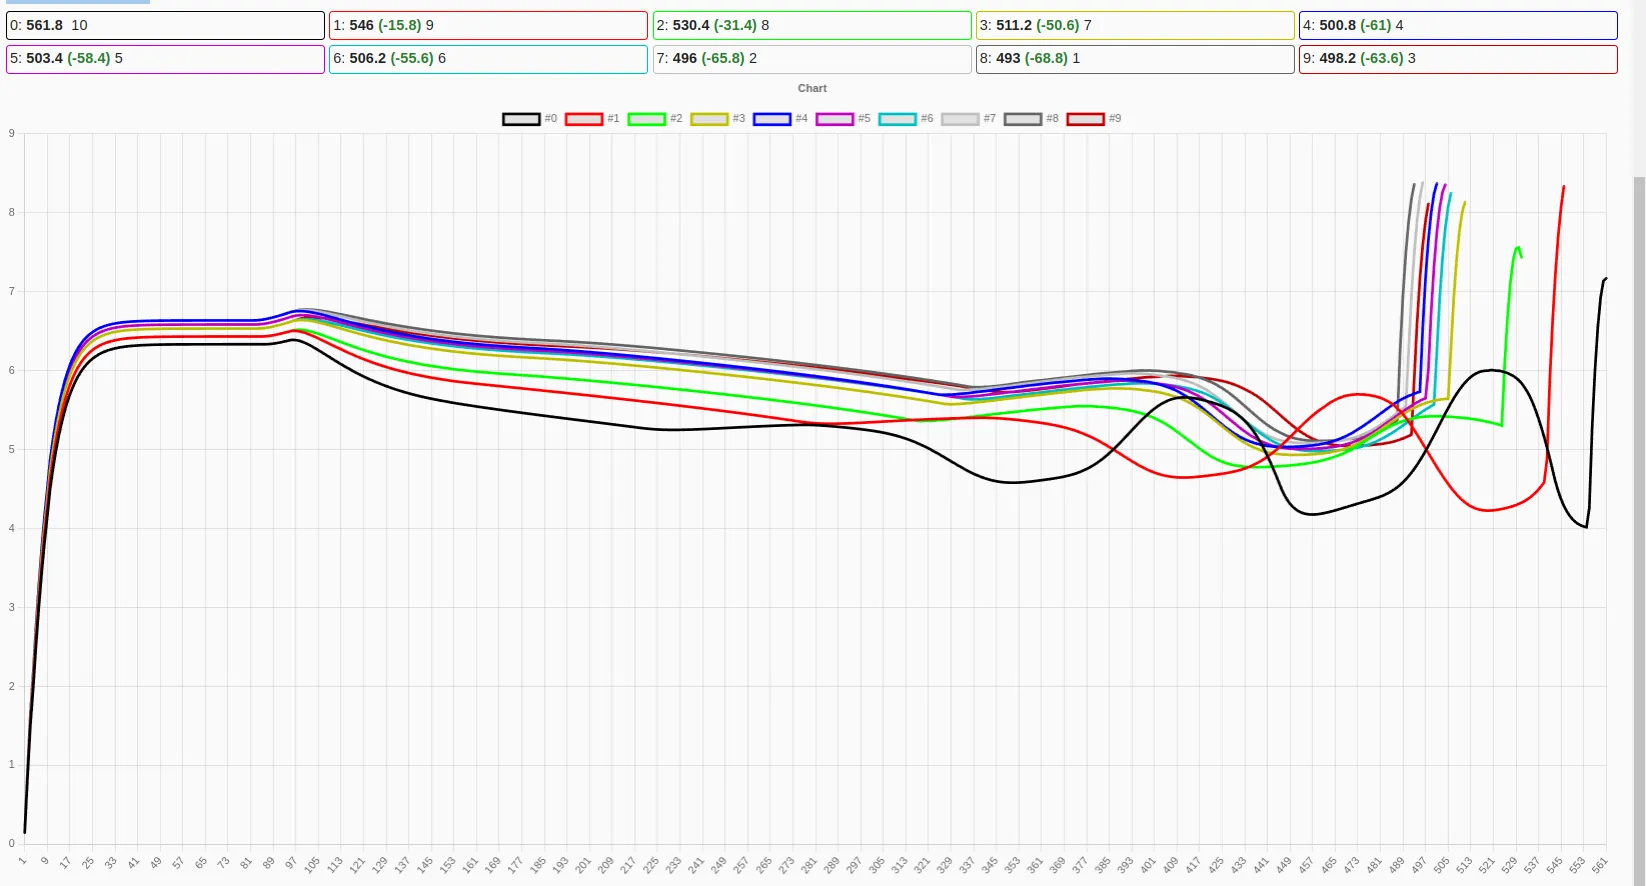Screen dimensions: 1646x886
Task: Click the vertical page scrollbar thumb
Action: 1639,530
